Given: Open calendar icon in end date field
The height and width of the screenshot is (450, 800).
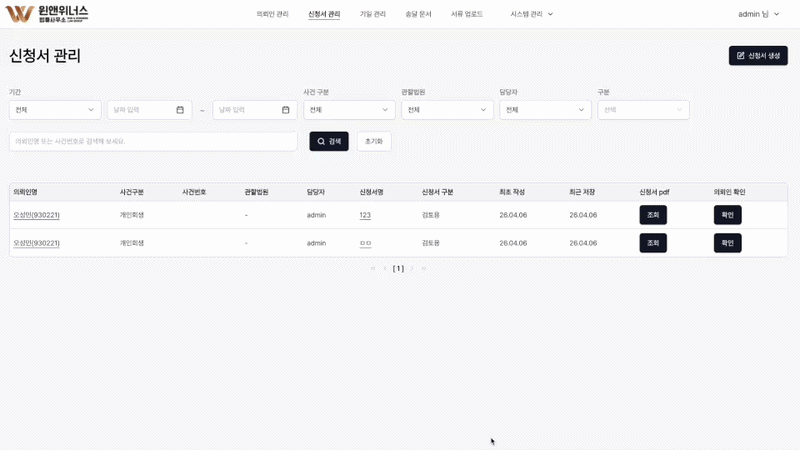Looking at the screenshot, I should [286, 110].
